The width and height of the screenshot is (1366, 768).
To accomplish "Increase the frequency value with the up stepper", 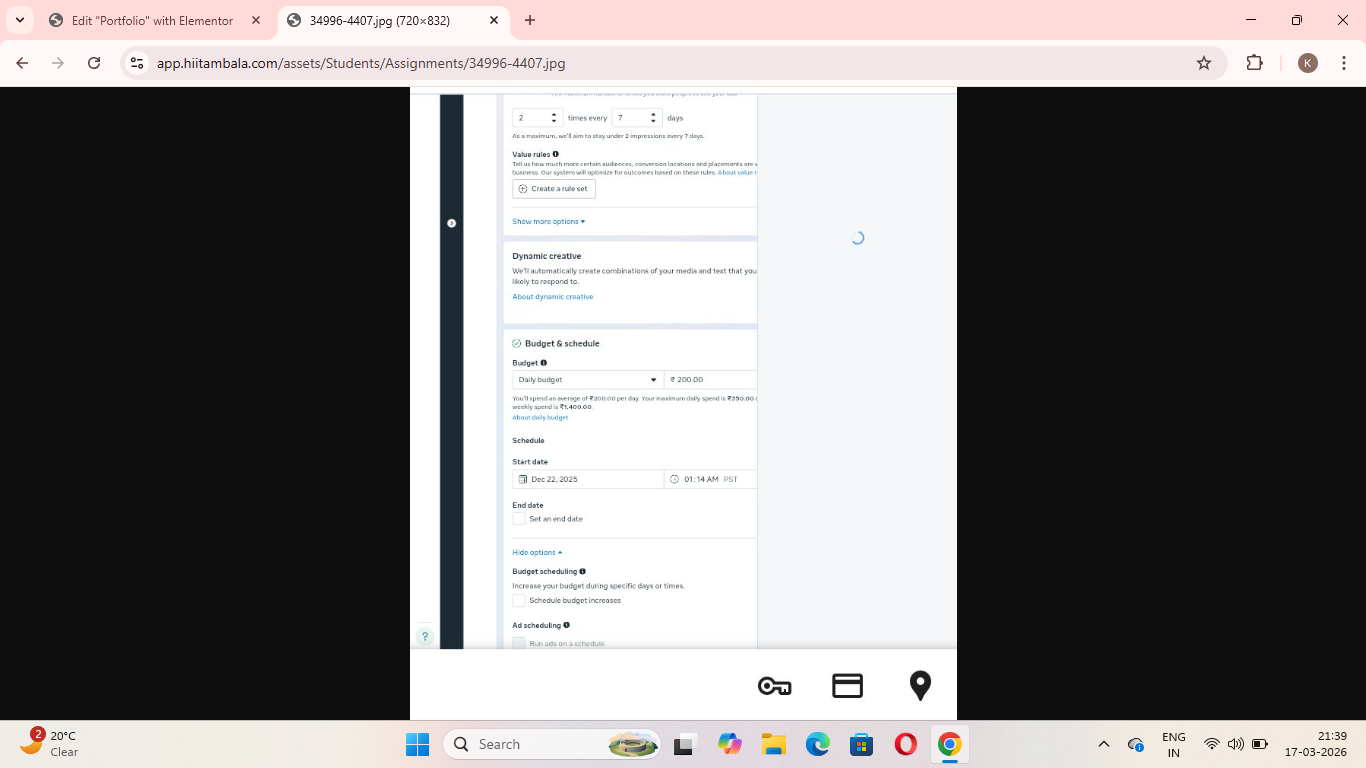I will click(x=553, y=114).
